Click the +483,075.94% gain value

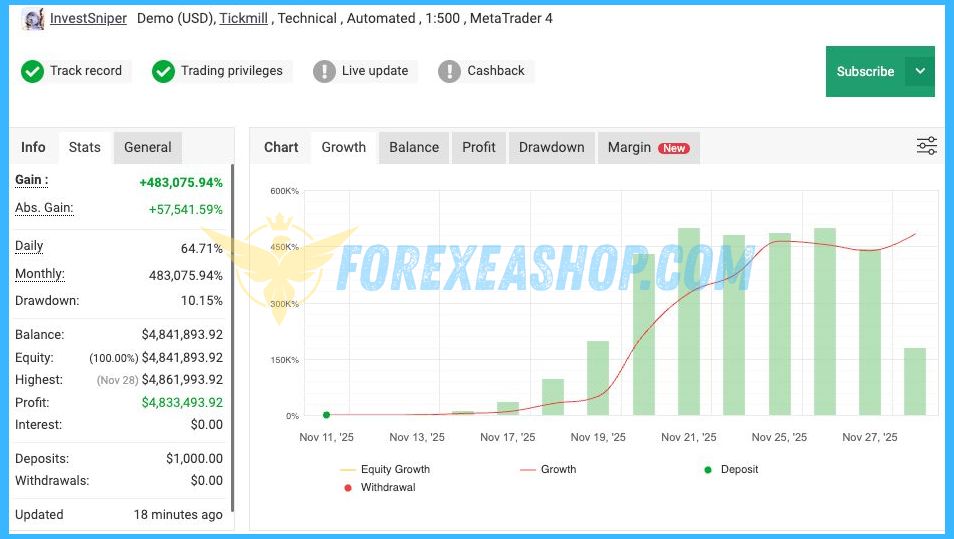click(181, 183)
